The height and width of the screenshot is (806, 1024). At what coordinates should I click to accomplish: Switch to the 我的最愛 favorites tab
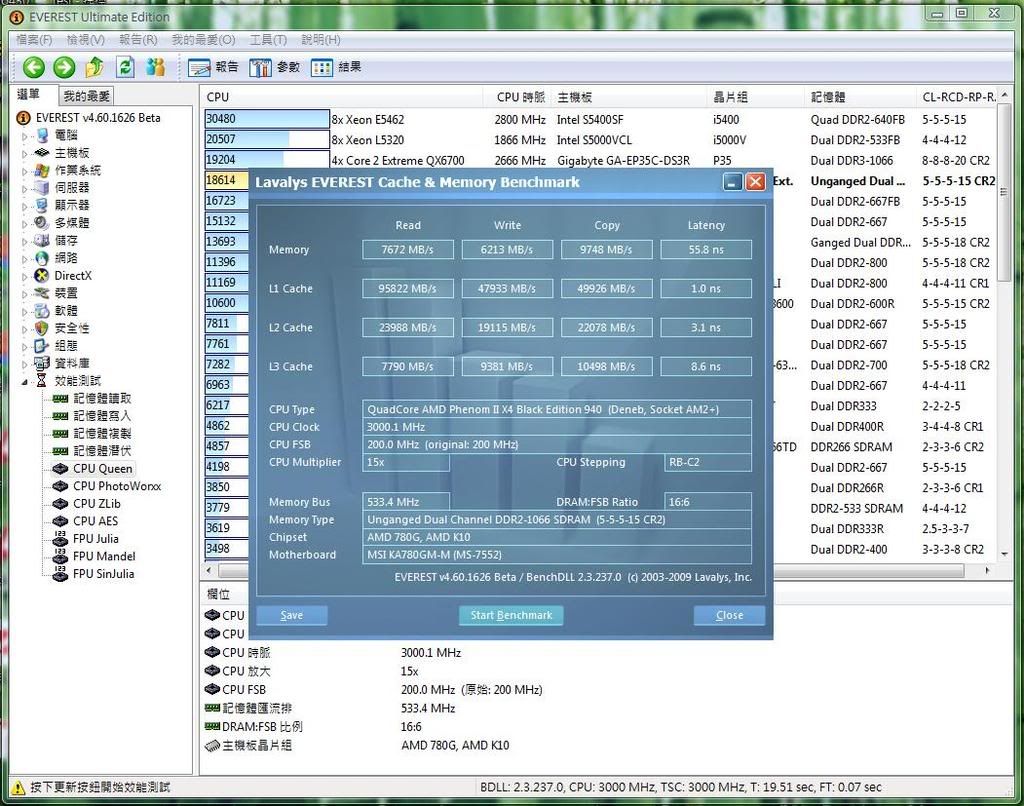pyautogui.click(x=86, y=97)
